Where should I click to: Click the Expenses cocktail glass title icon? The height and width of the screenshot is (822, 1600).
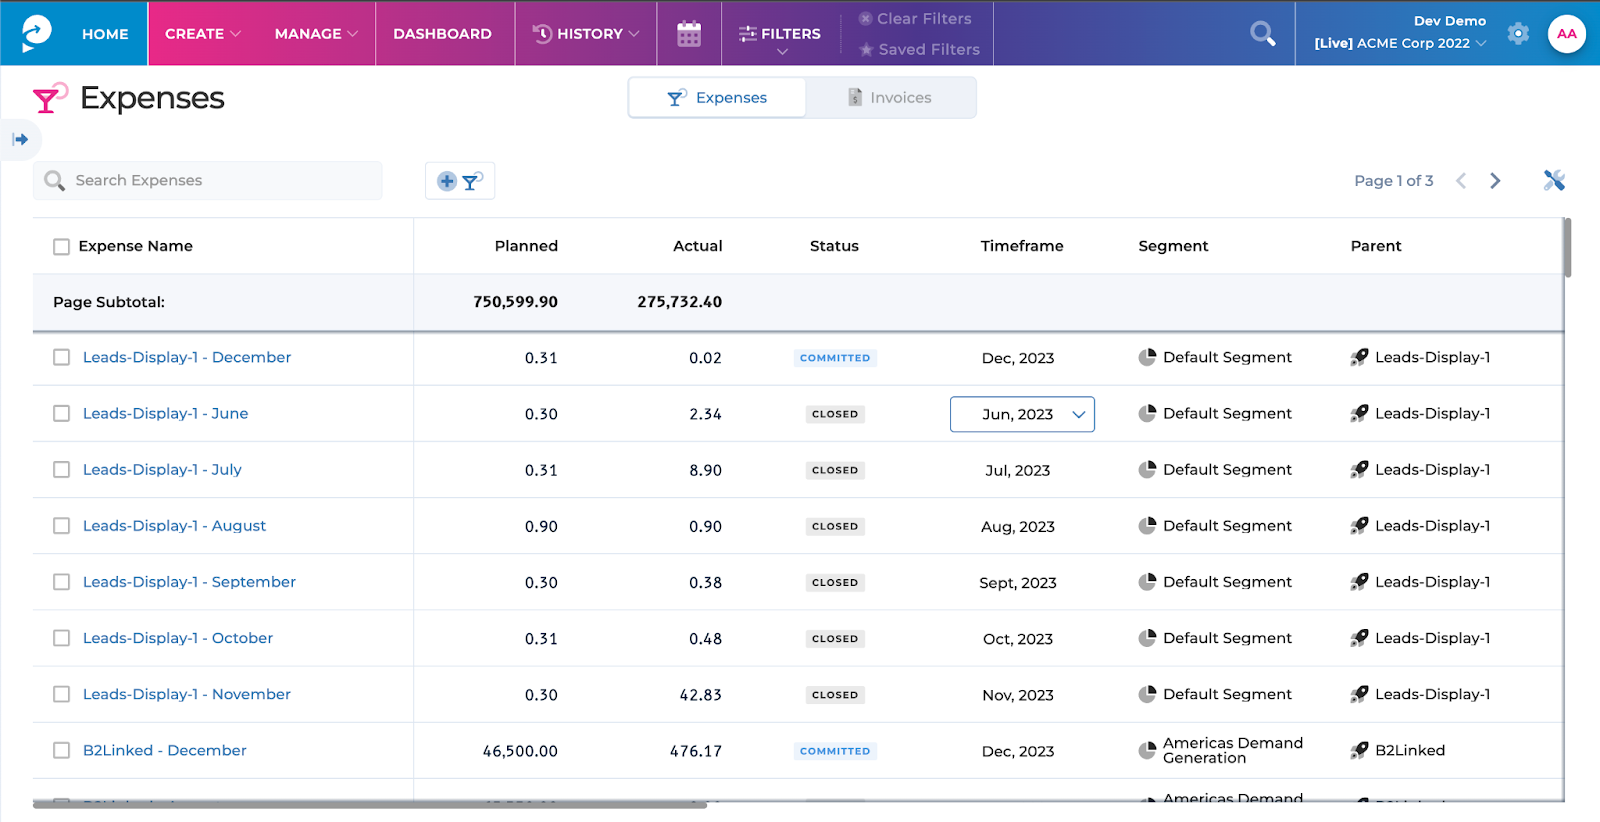50,97
